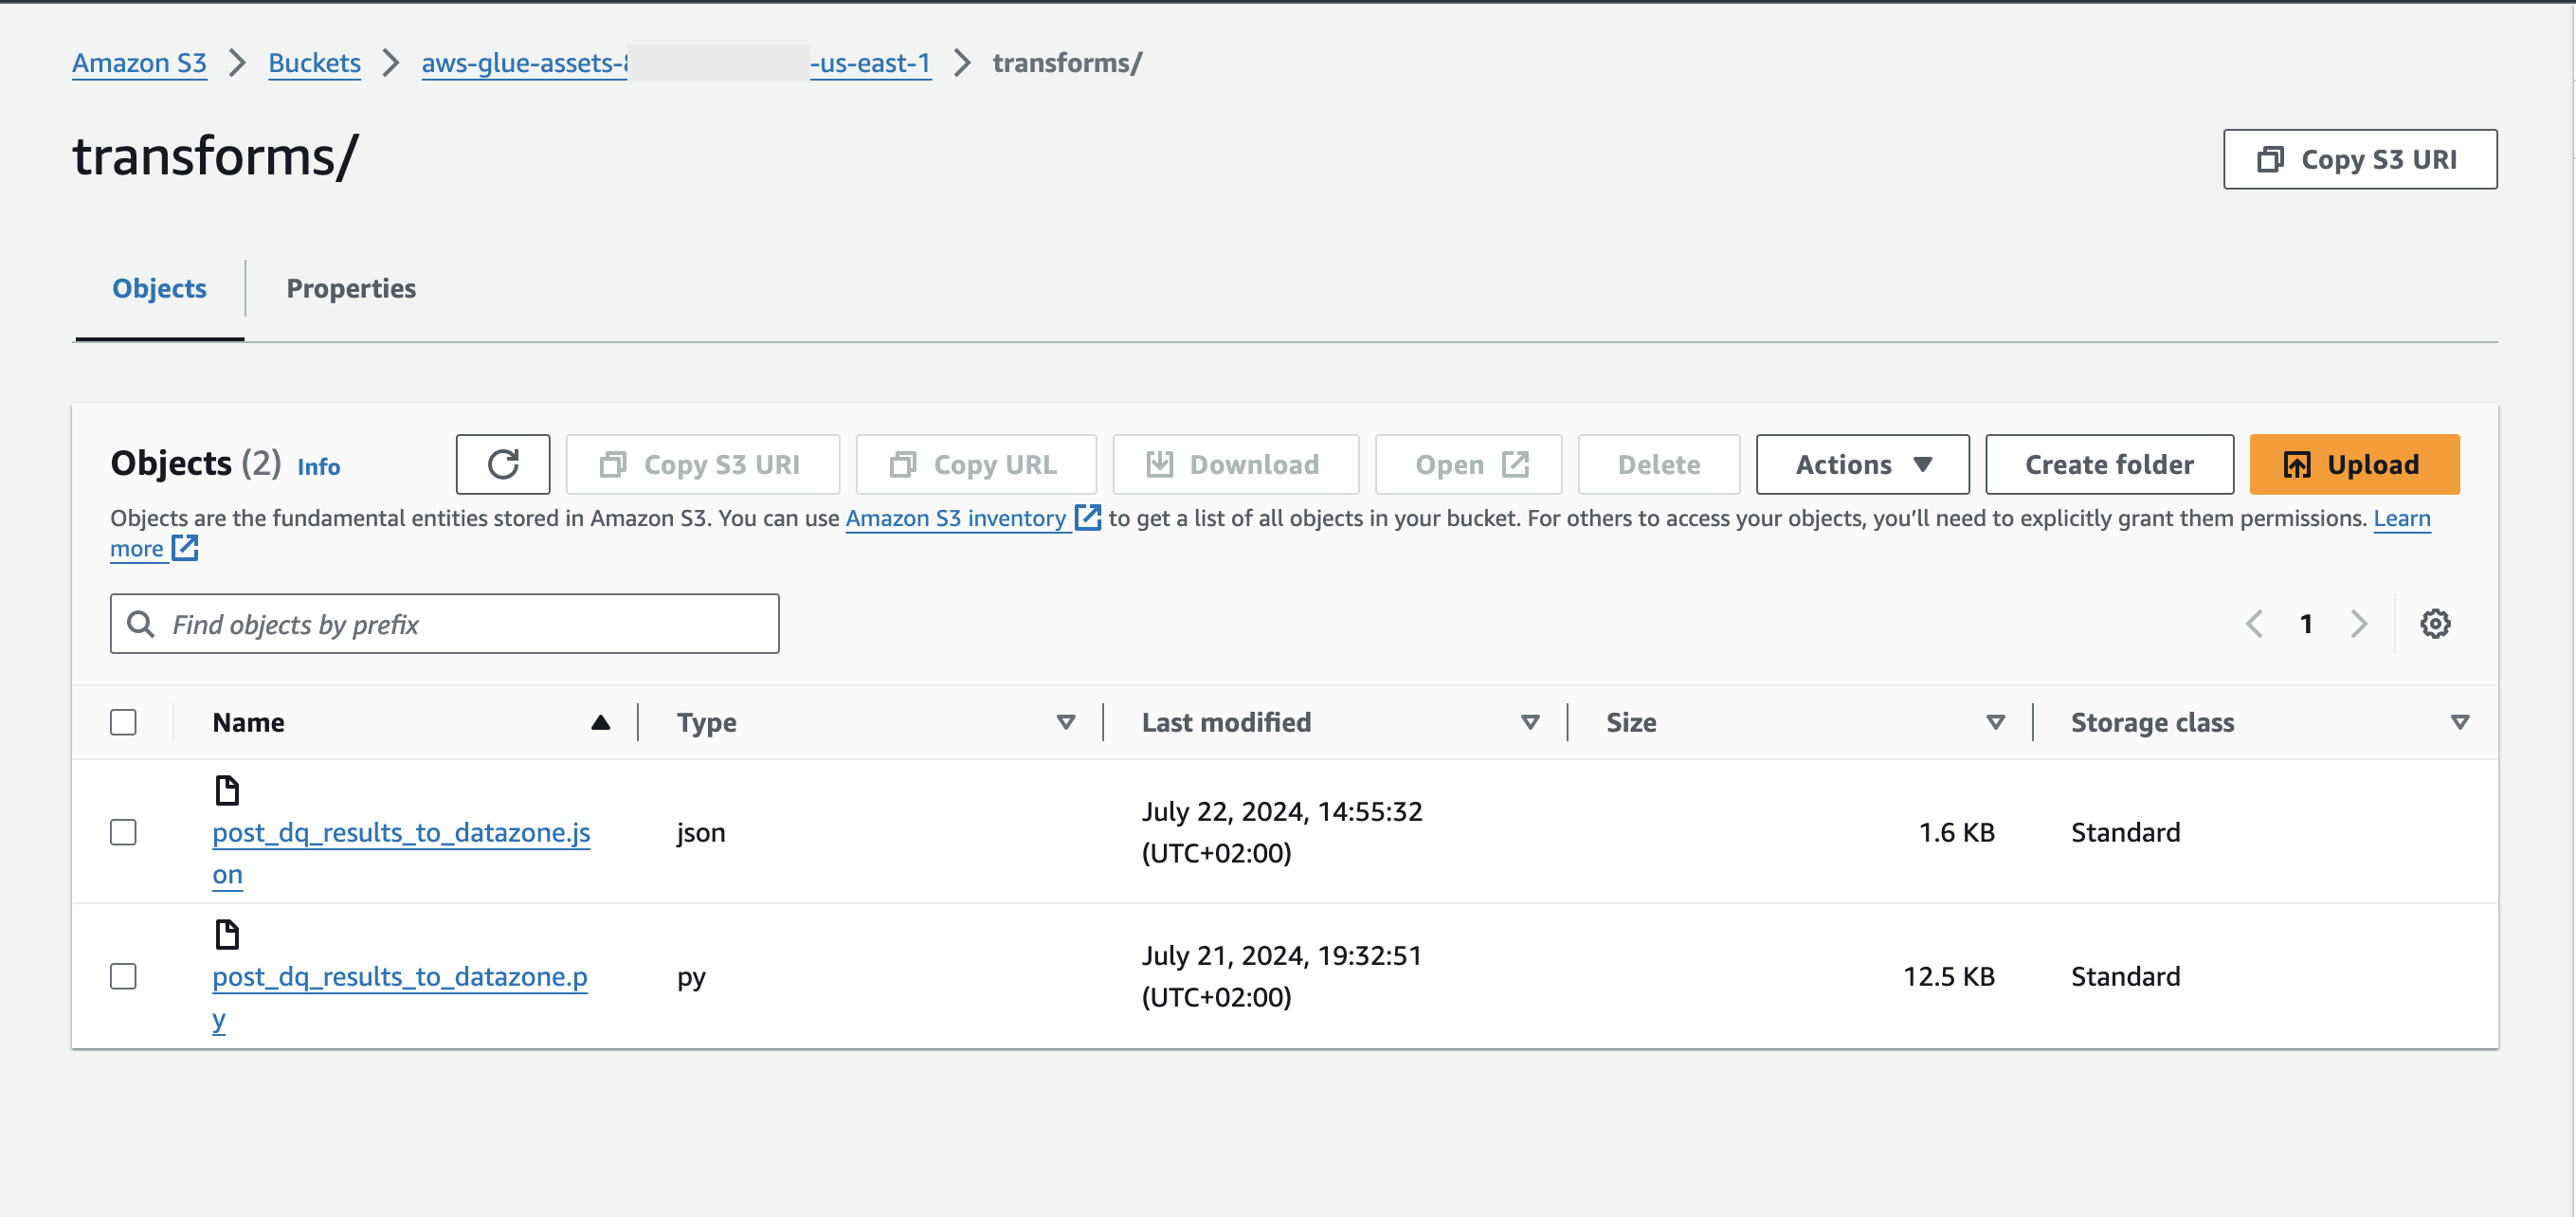The width and height of the screenshot is (2576, 1217).
Task: Go to next page arrow
Action: tap(2358, 624)
